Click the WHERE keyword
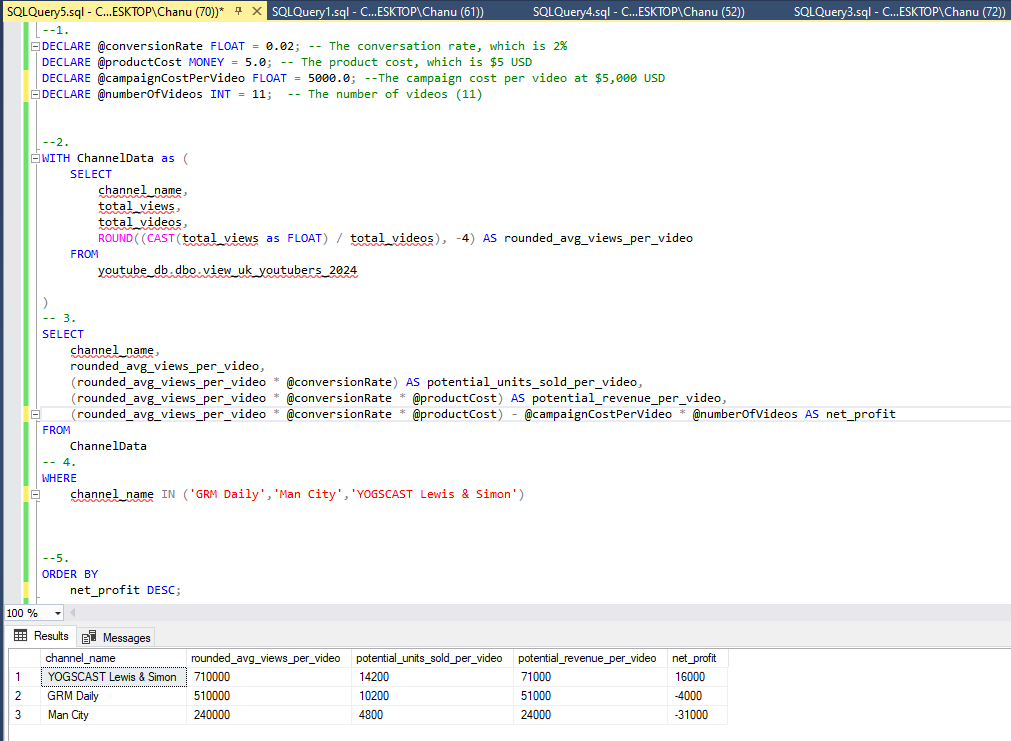This screenshot has width=1011, height=741. click(x=59, y=478)
